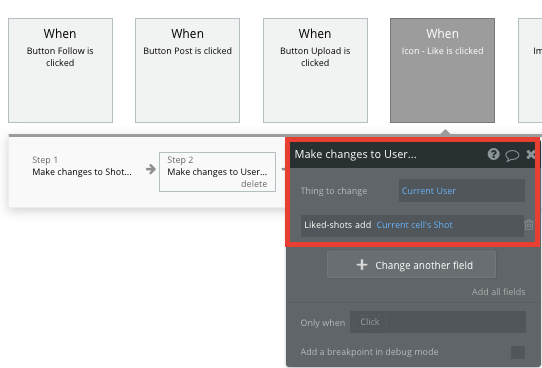Click the delete link in Step 2

coord(254,184)
